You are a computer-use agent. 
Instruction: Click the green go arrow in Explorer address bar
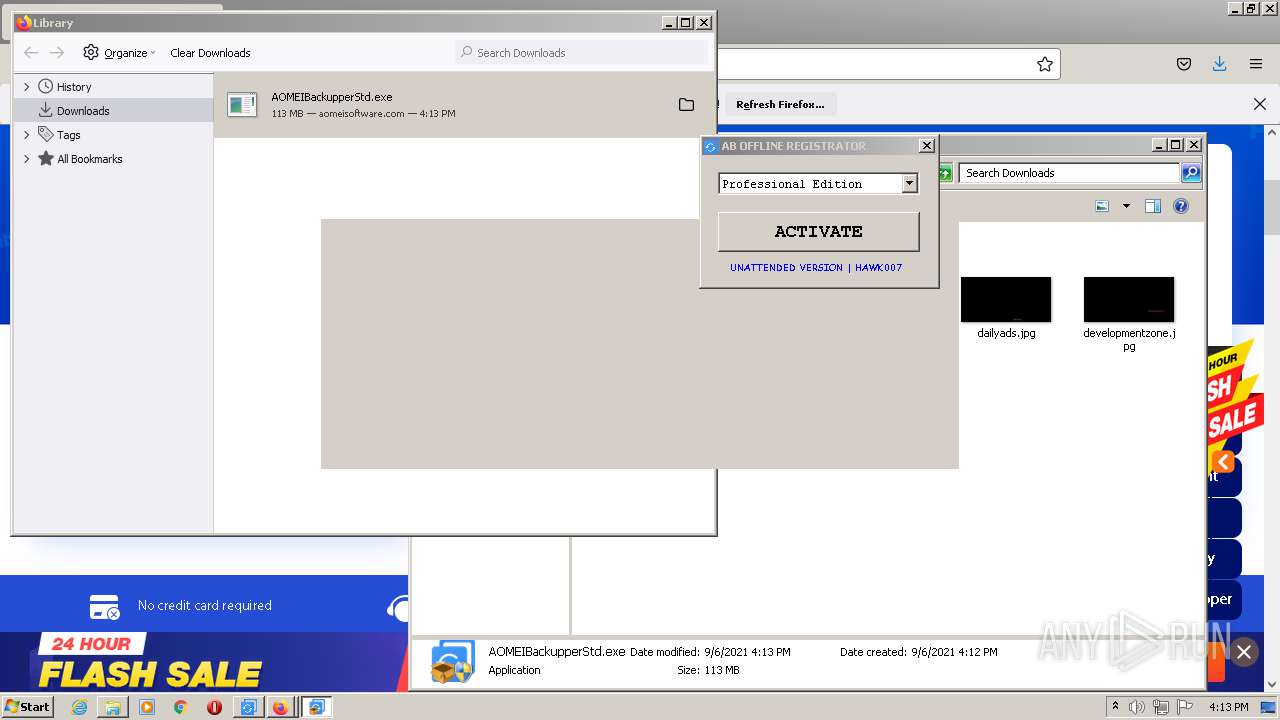click(945, 173)
